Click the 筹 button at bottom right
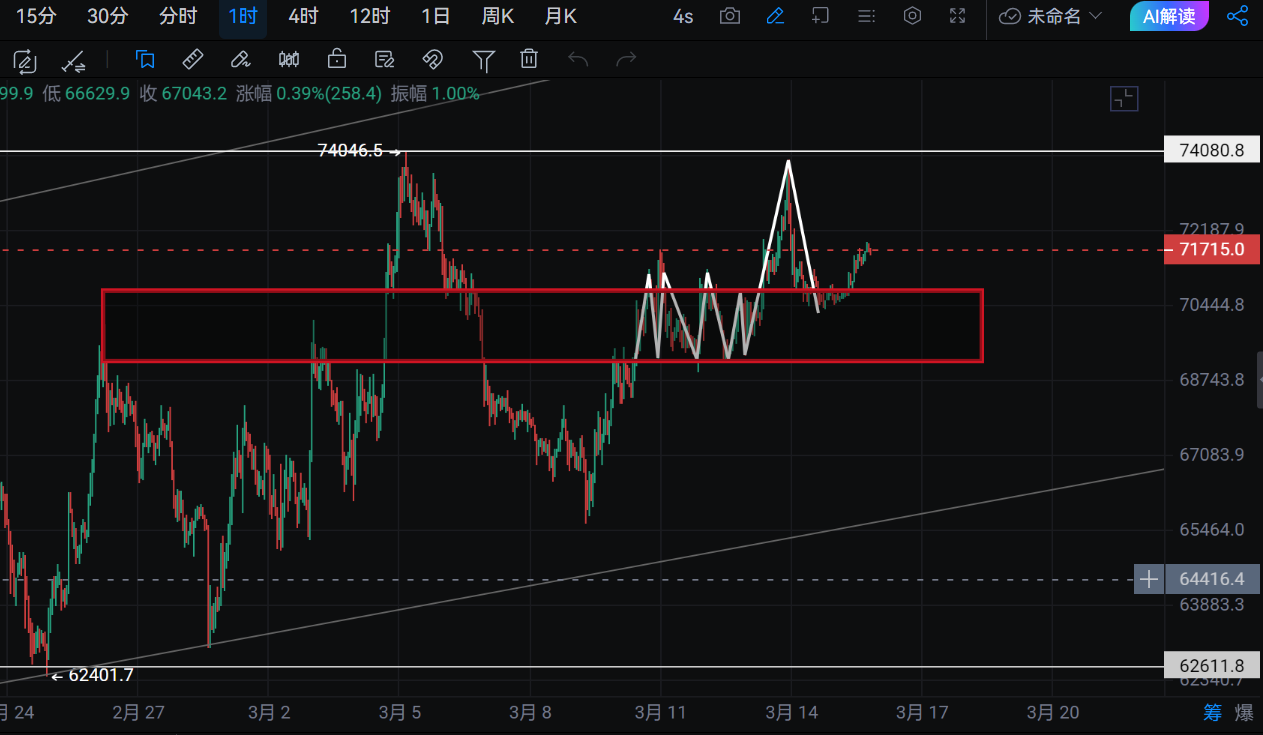1263x735 pixels. click(1212, 713)
